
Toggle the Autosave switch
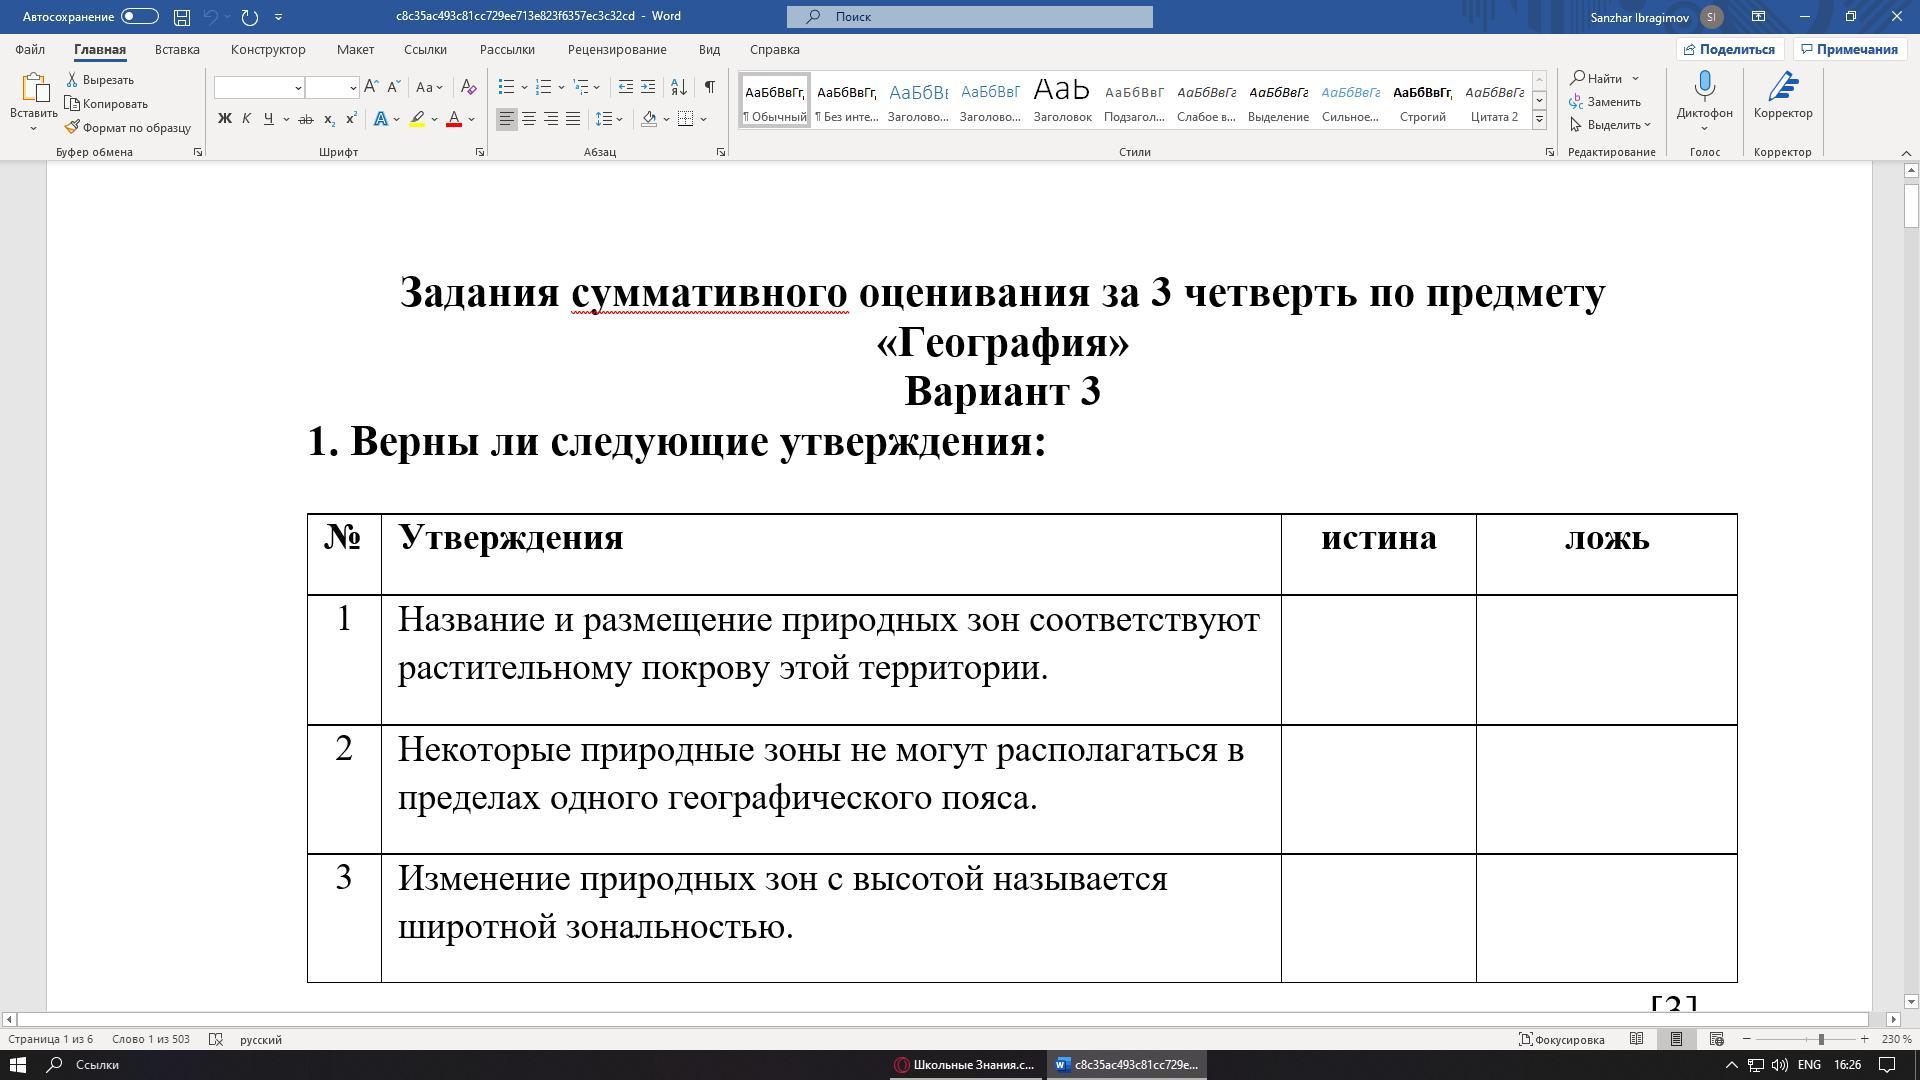pyautogui.click(x=139, y=17)
